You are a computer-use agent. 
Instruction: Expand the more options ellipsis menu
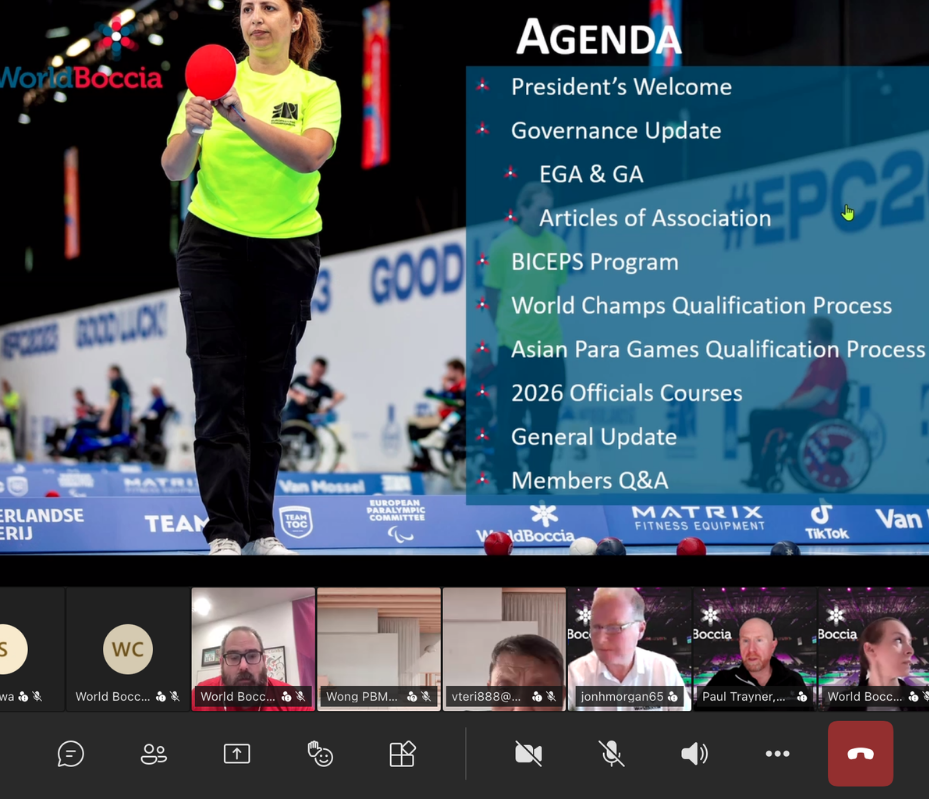click(x=777, y=754)
